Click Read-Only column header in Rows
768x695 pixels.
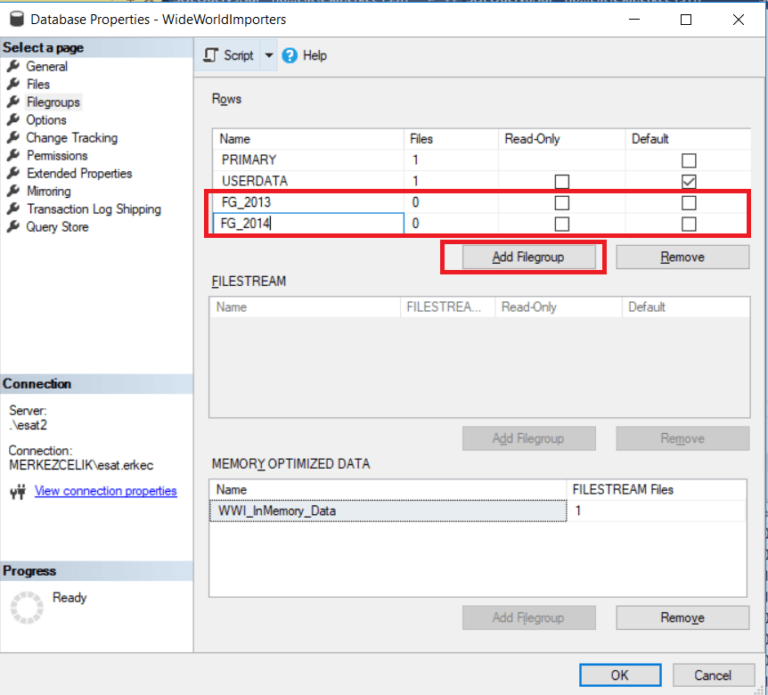[562, 139]
